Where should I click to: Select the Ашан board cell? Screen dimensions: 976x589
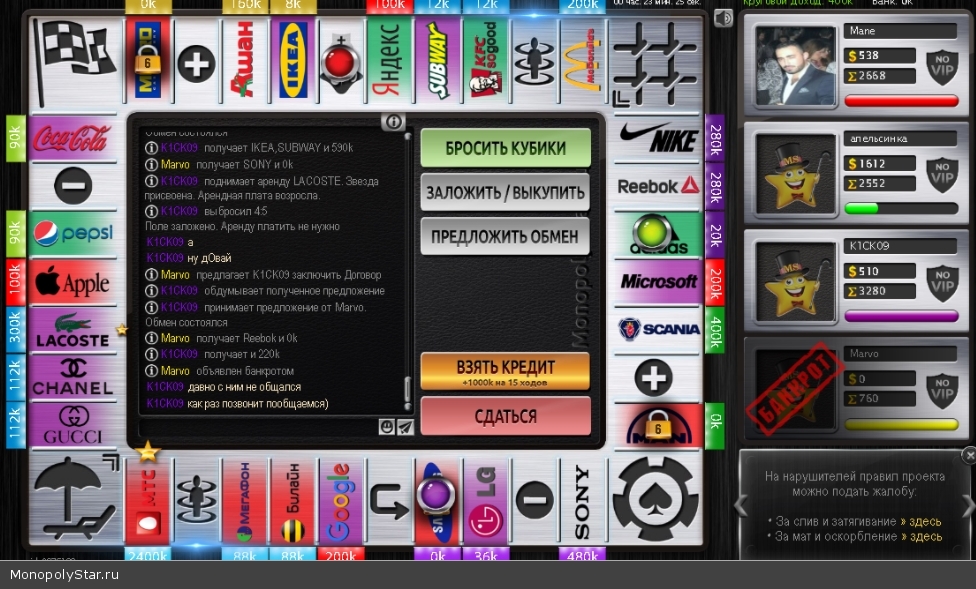point(245,60)
